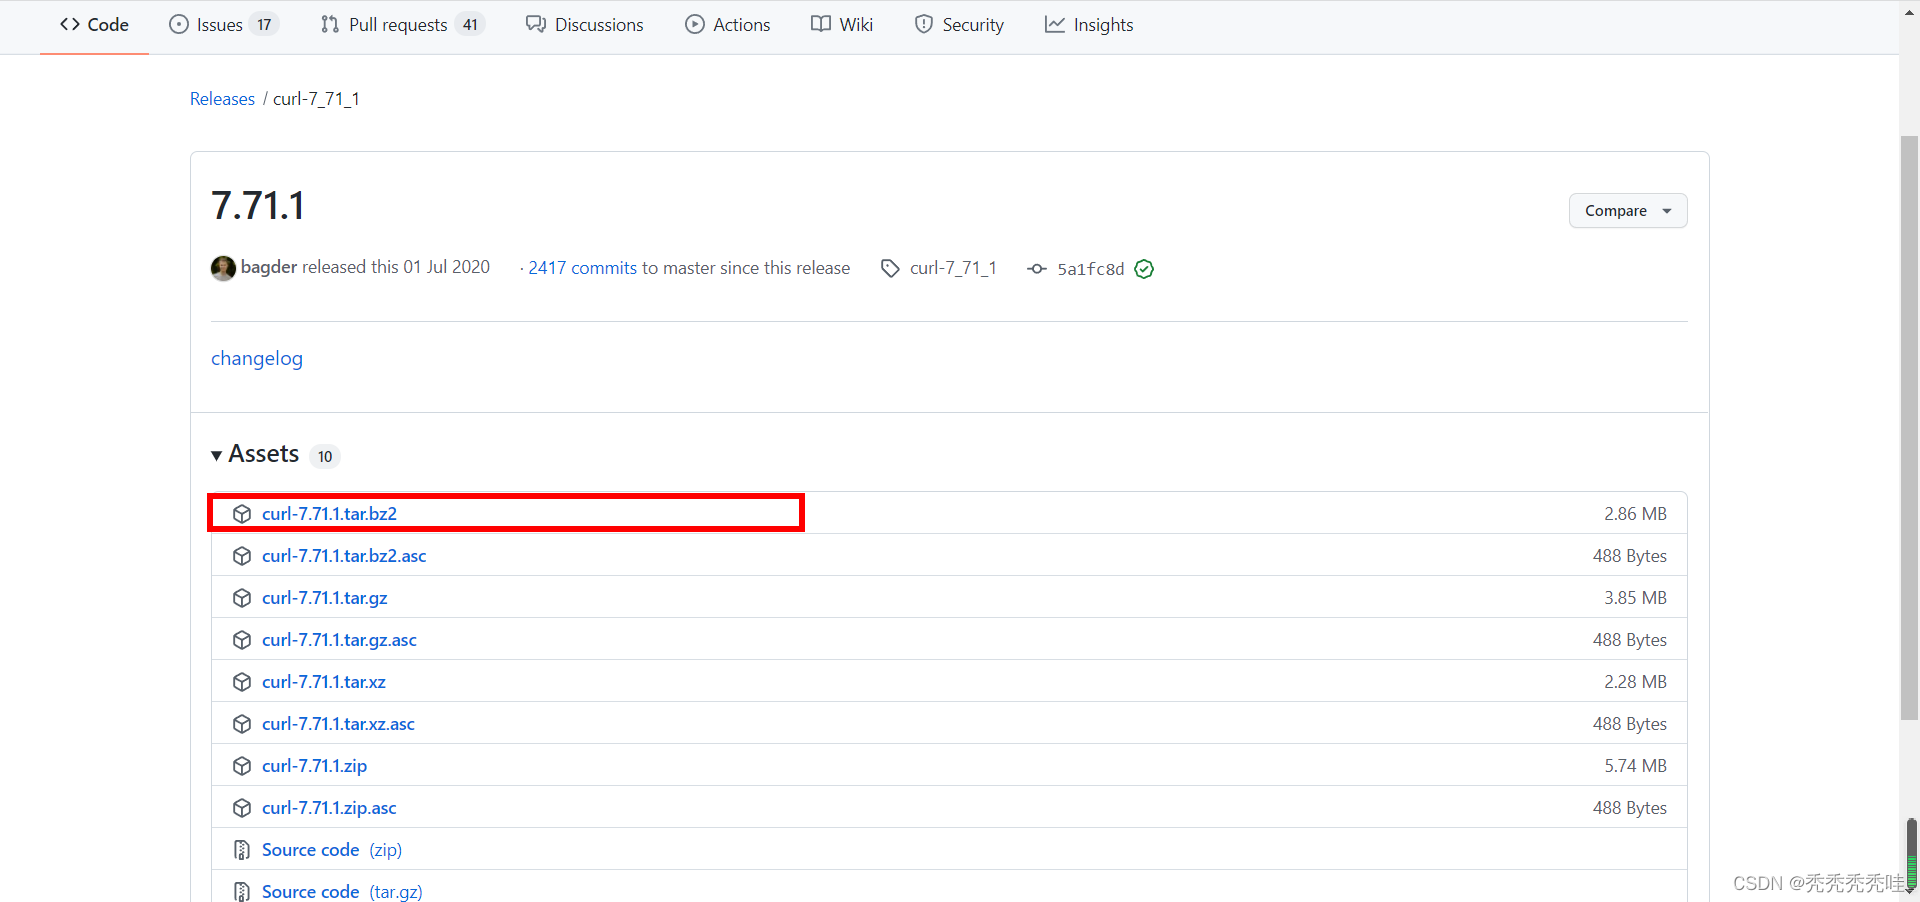Open the Pull requests tab
Image resolution: width=1920 pixels, height=902 pixels.
(x=402, y=25)
